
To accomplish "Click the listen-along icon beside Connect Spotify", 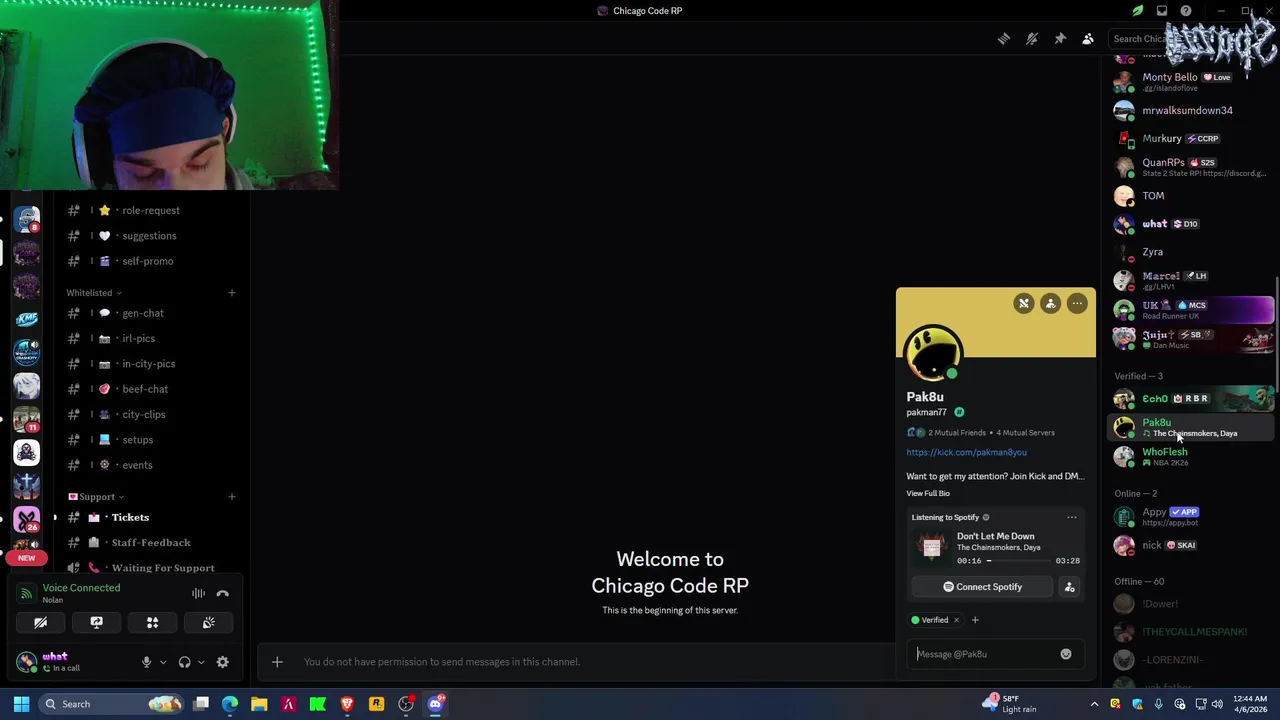I will pos(1069,587).
